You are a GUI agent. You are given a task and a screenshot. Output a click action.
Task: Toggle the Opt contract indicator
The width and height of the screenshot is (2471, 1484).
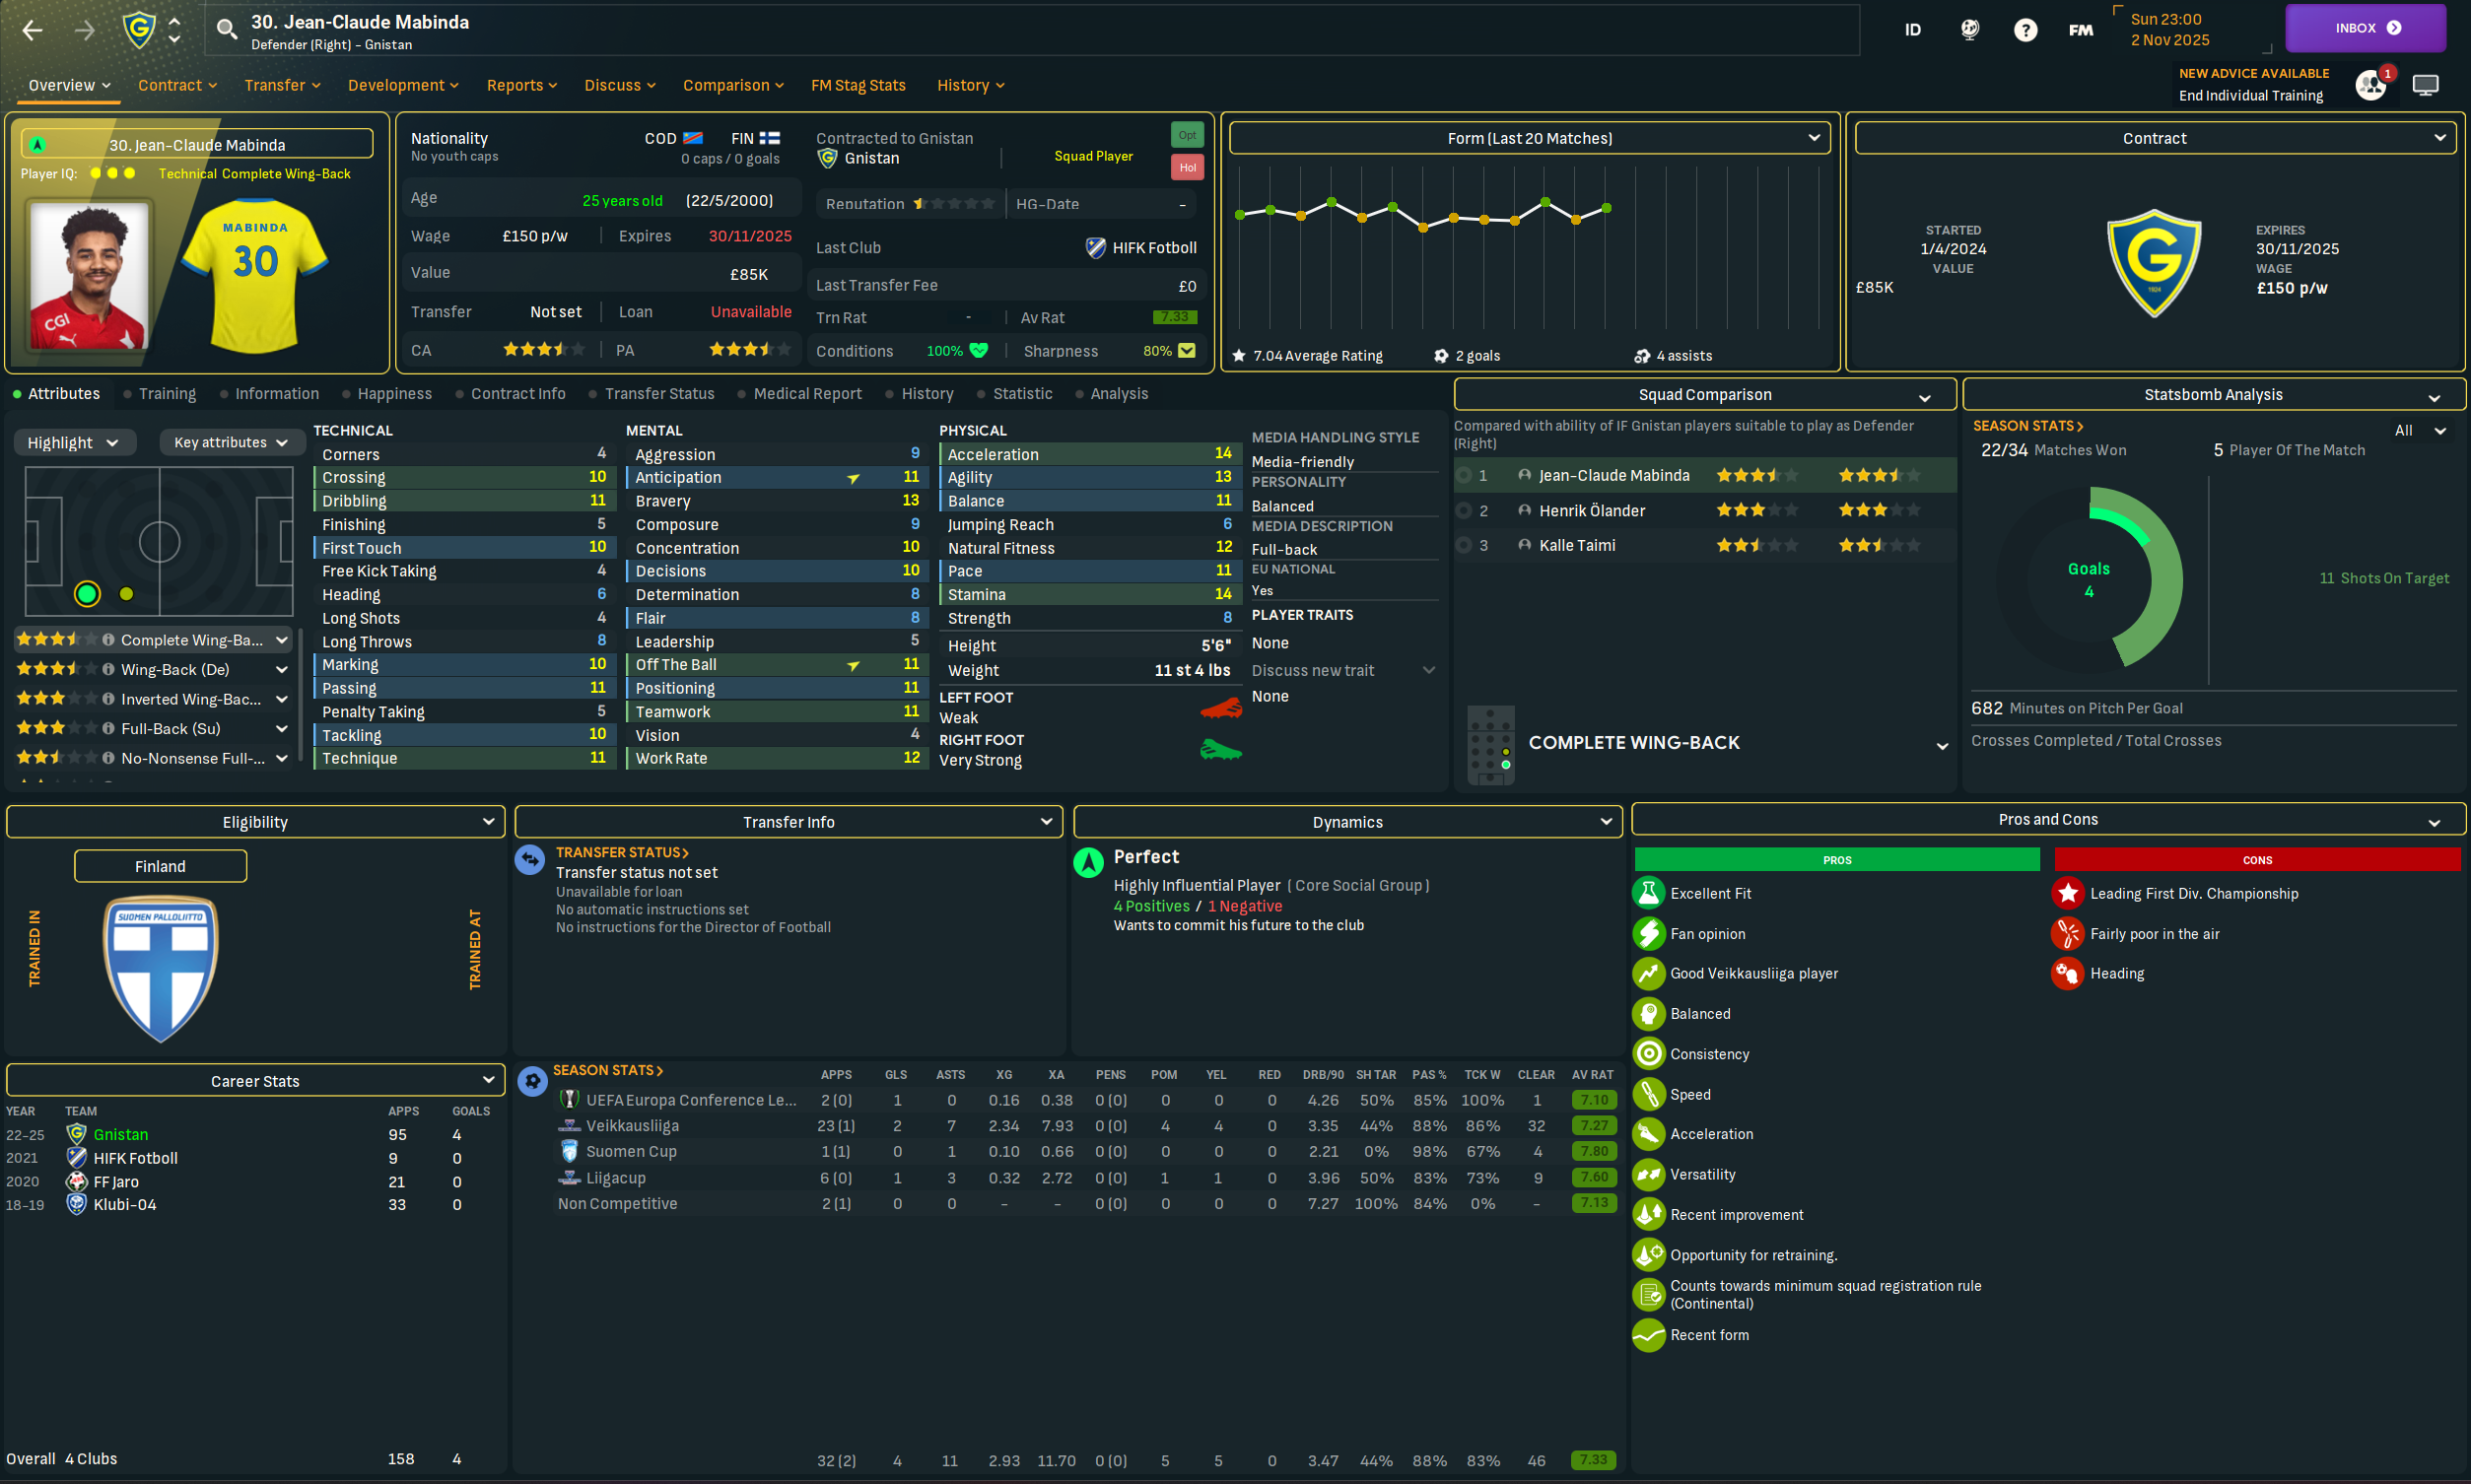point(1186,135)
